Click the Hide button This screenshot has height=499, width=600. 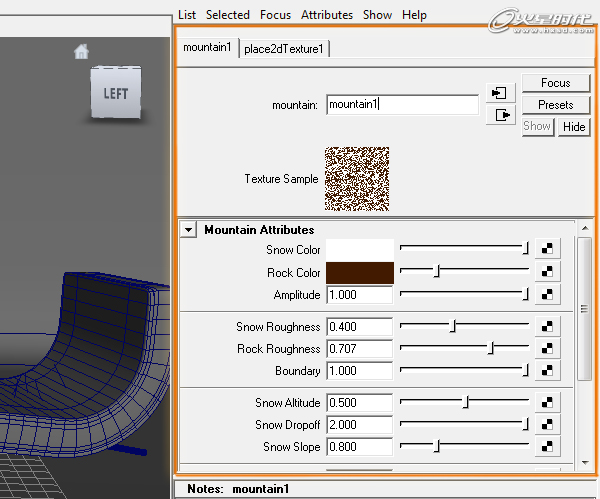tap(574, 126)
